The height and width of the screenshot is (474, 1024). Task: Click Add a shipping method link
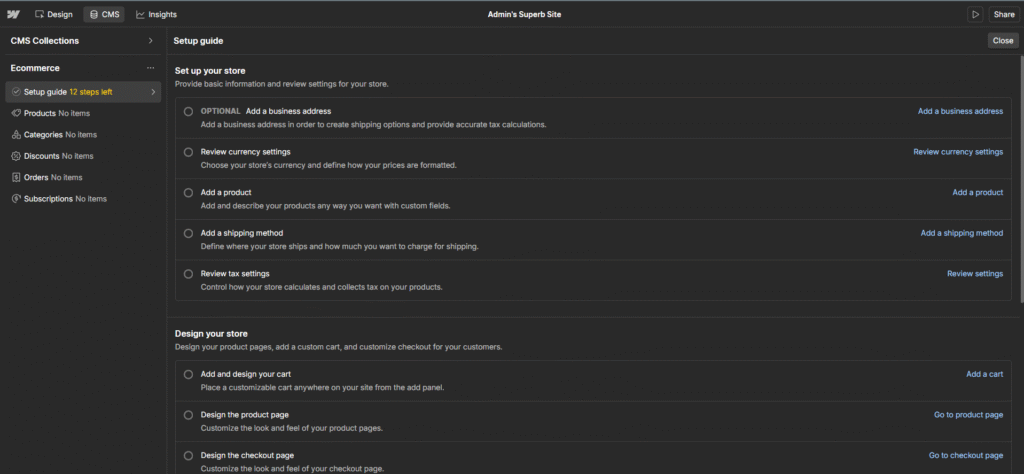click(962, 233)
